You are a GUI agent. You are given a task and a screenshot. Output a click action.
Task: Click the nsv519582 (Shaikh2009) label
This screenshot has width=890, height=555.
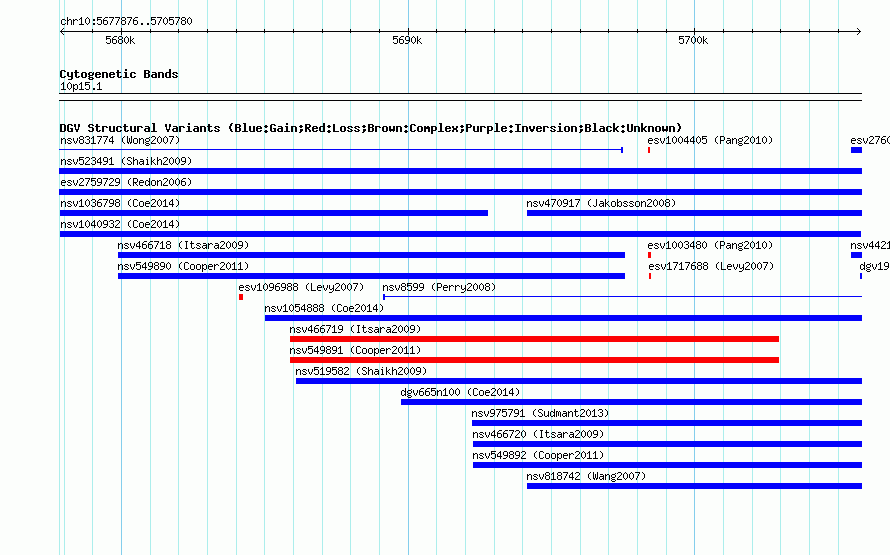pyautogui.click(x=361, y=371)
